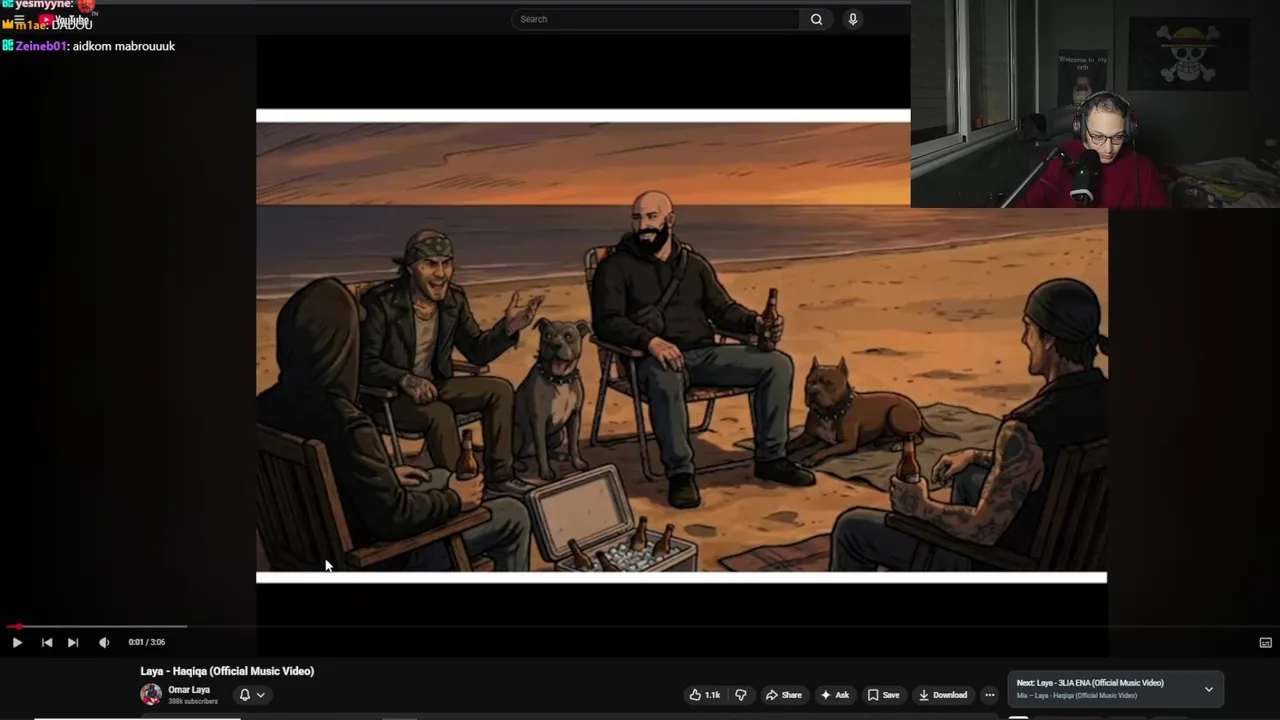
Task: Save the video to playlist
Action: (x=883, y=695)
